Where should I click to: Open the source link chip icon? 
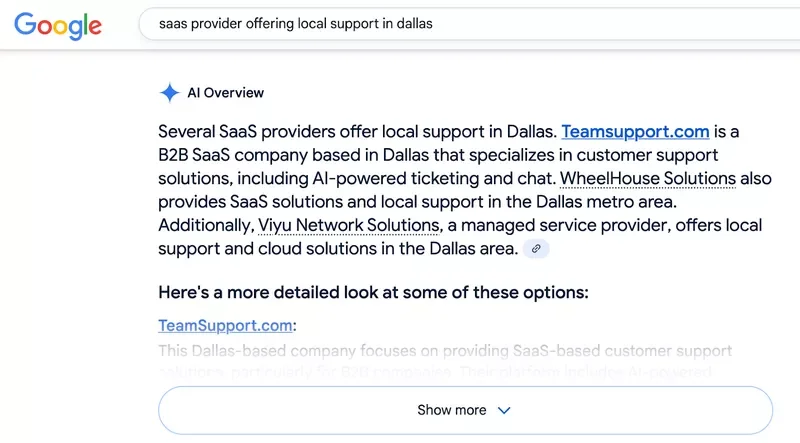coord(537,248)
